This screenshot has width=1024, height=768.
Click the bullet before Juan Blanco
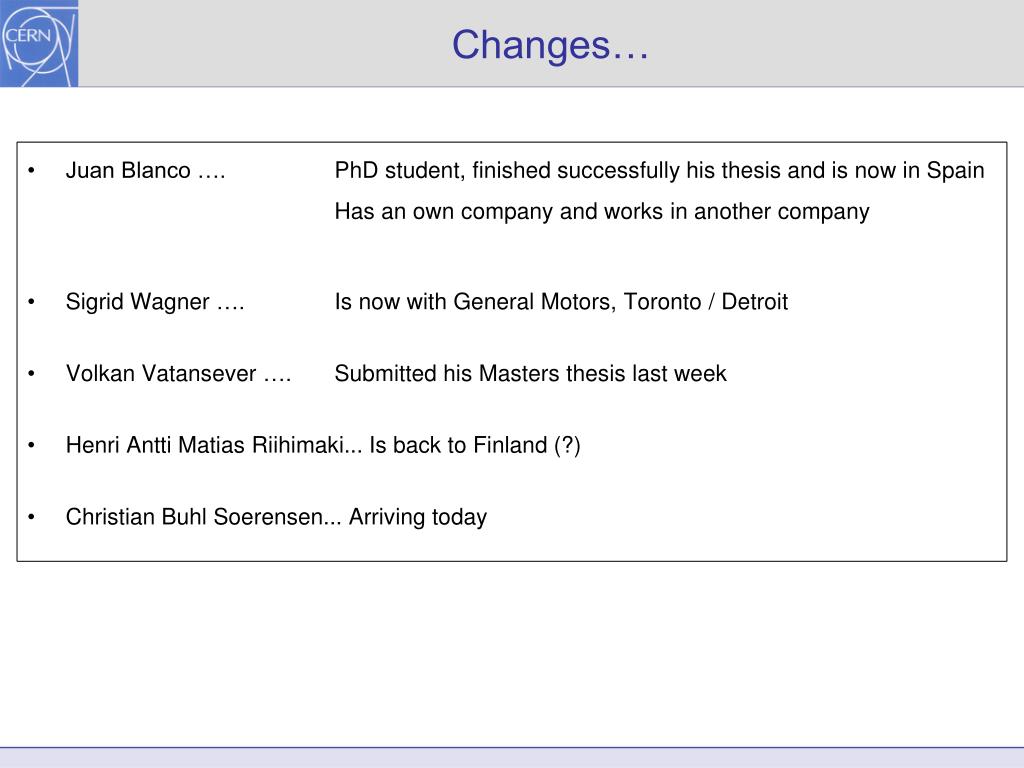[x=31, y=171]
